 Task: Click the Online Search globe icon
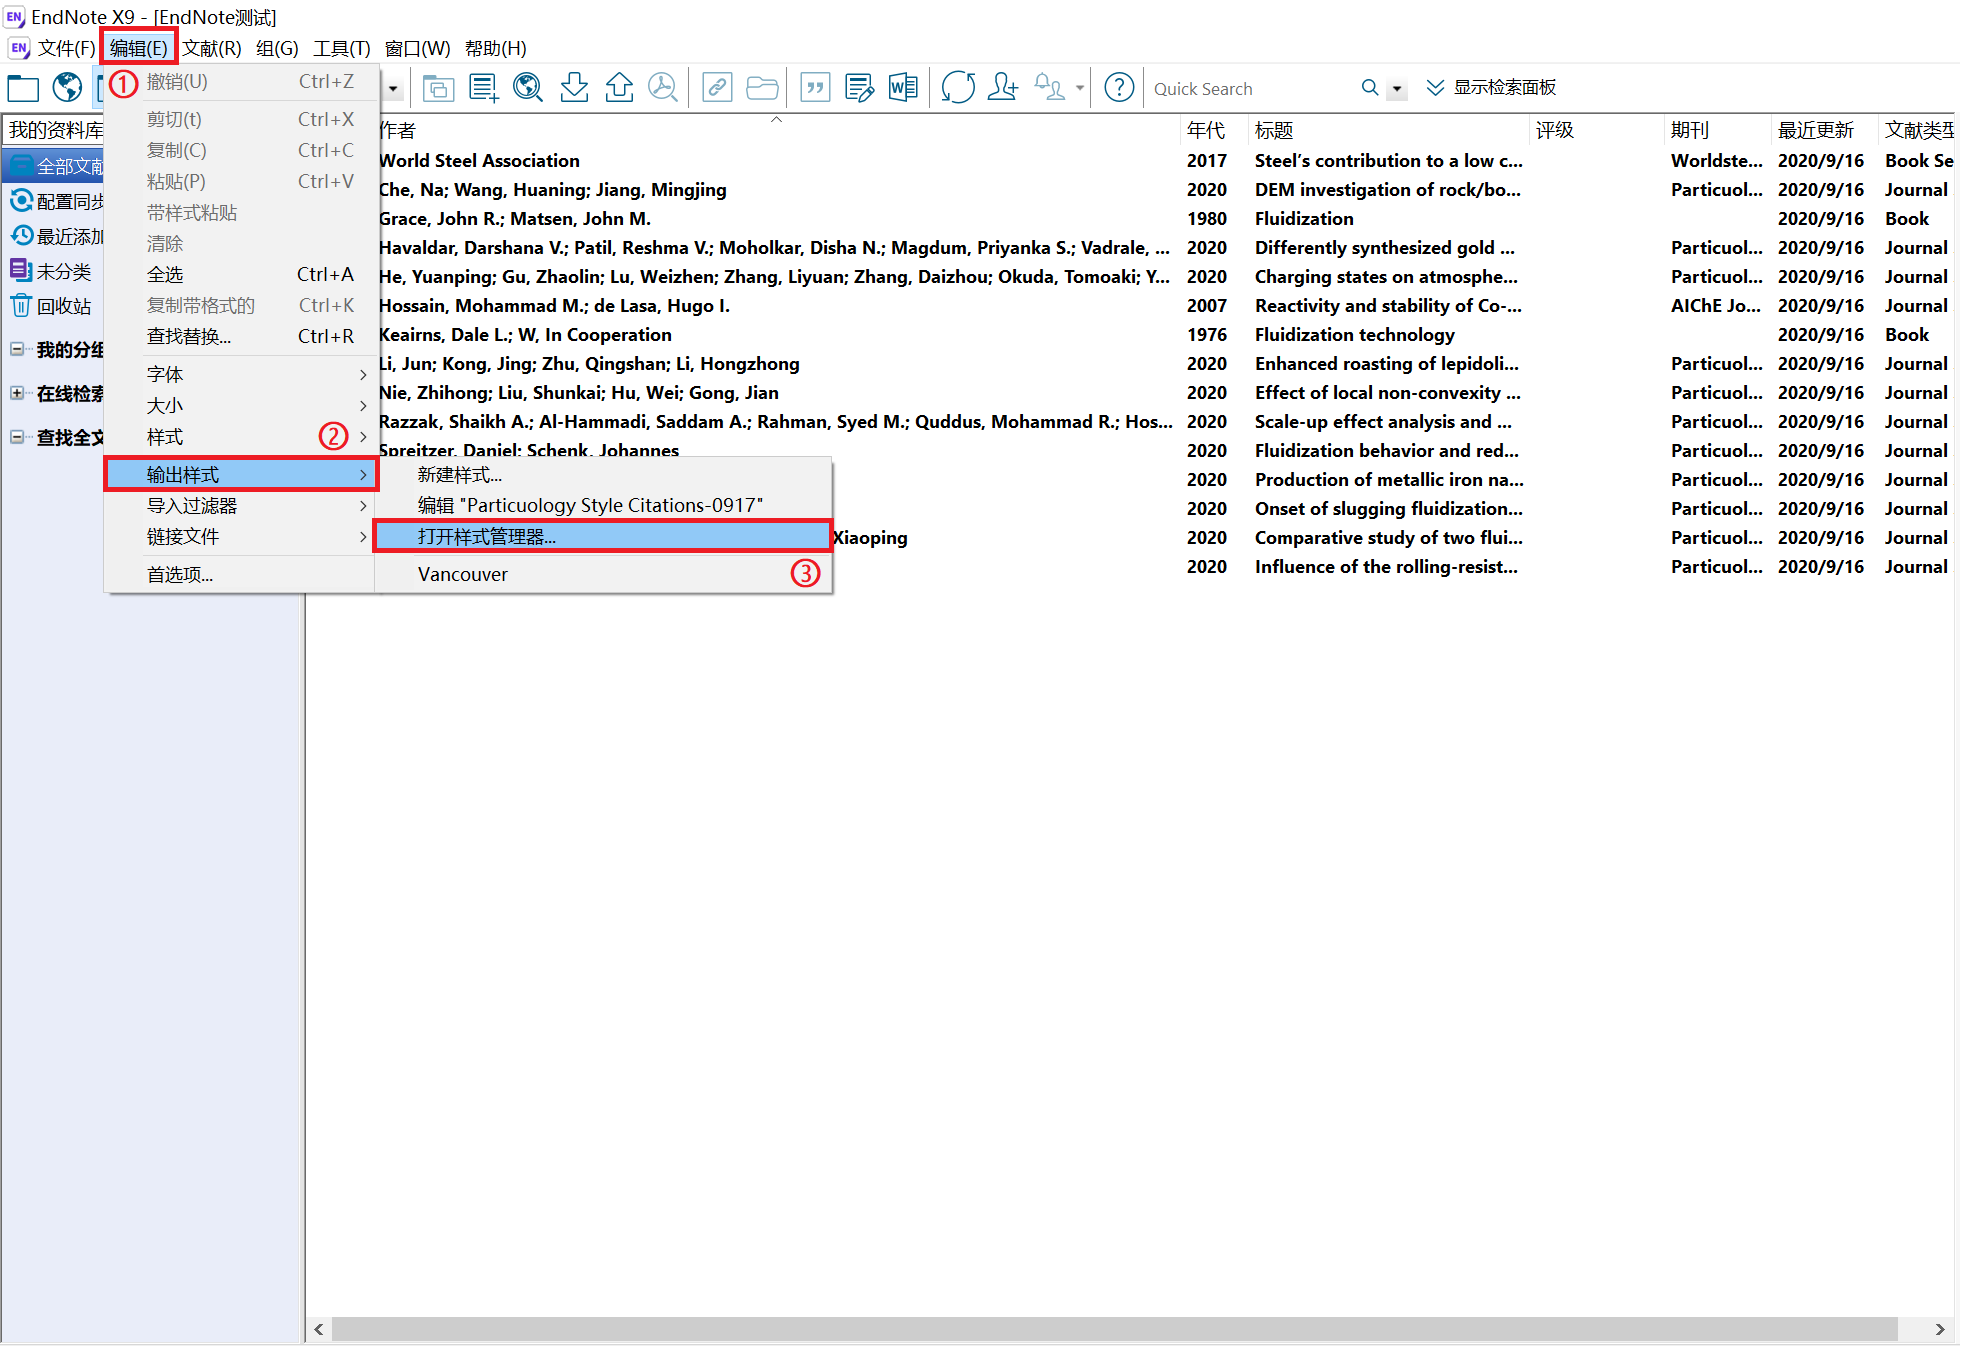click(67, 88)
